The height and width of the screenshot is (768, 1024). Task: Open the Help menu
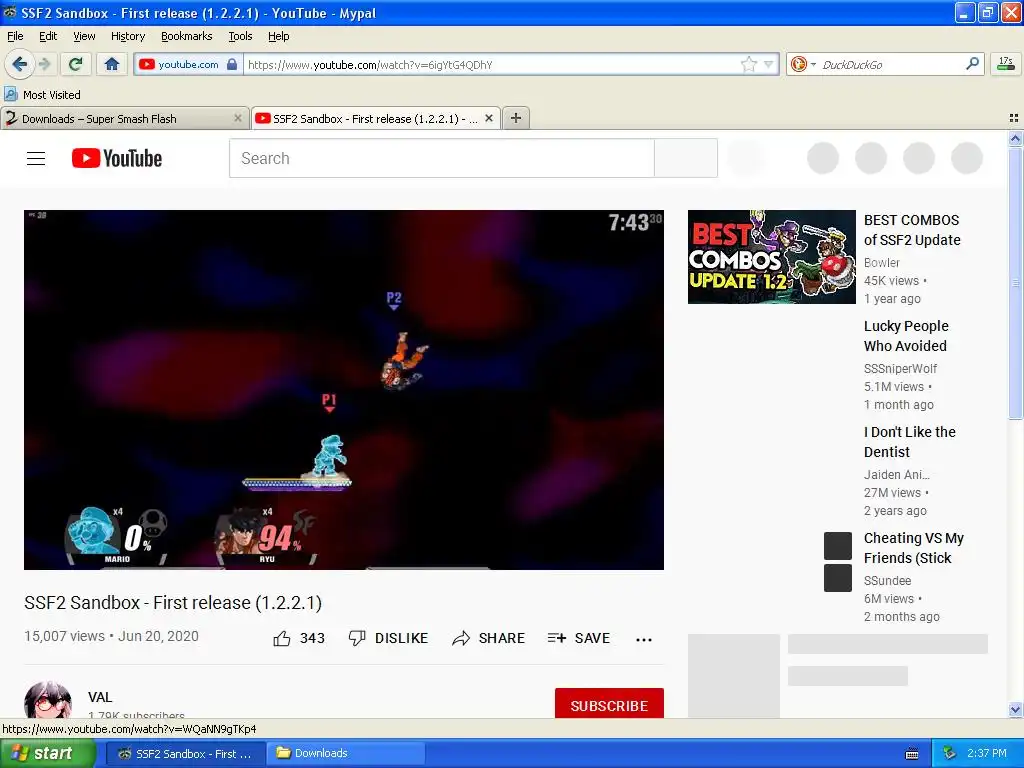(279, 36)
